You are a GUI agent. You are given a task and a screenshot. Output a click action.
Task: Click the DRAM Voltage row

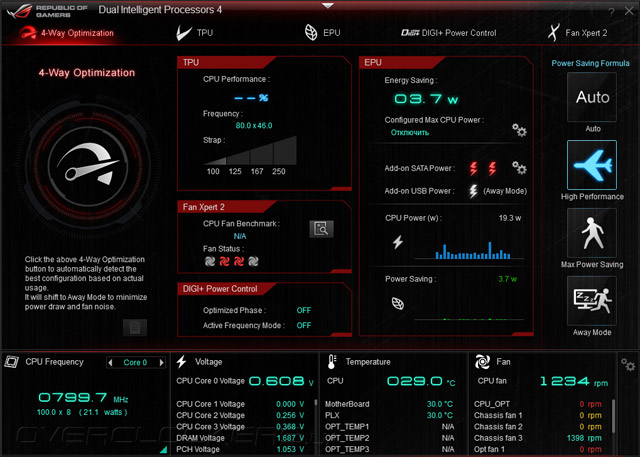[x=241, y=438]
